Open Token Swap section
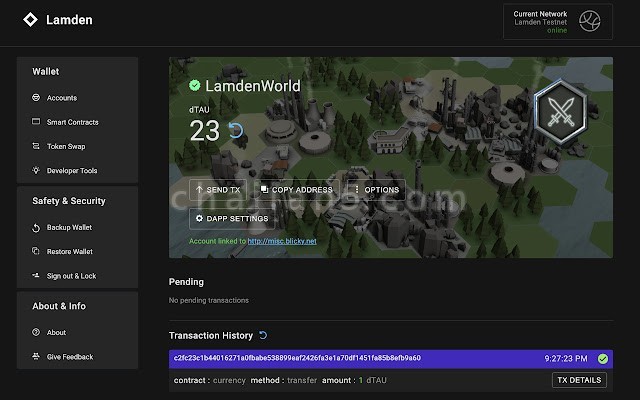Screen dimensions: 640x400 66,146
